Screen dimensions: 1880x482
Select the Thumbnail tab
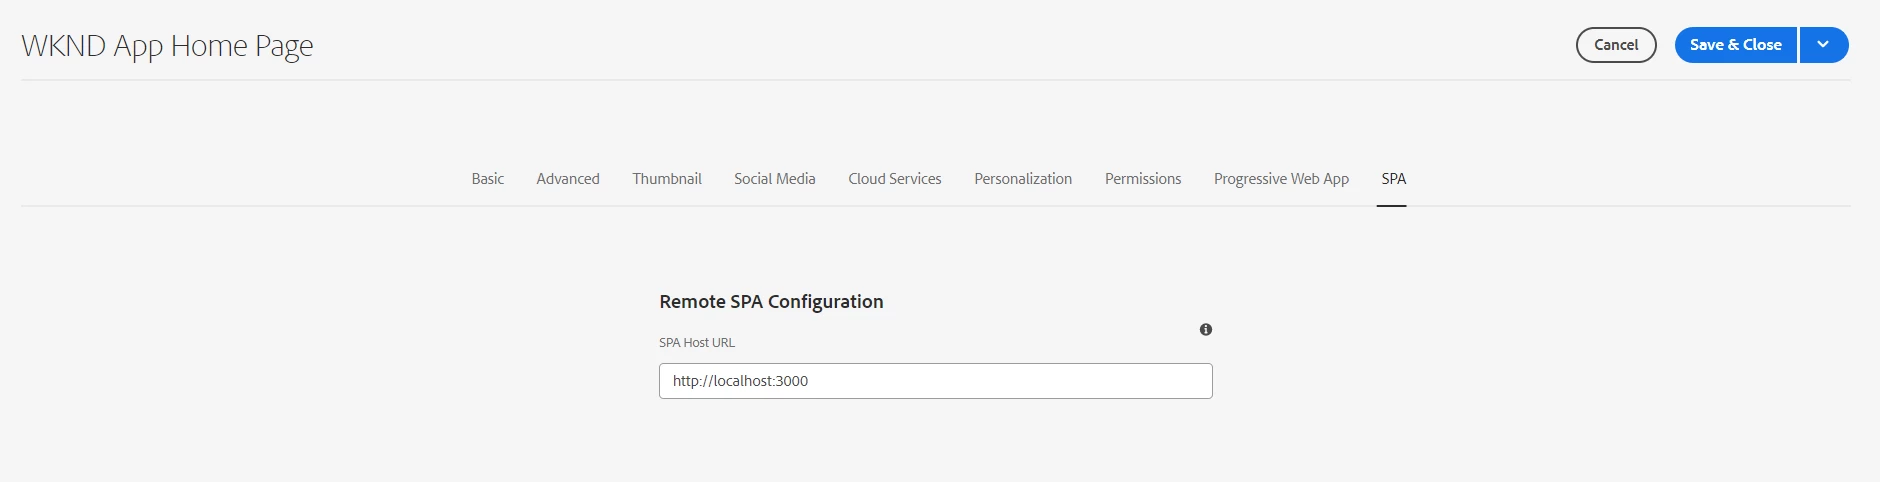(x=667, y=179)
